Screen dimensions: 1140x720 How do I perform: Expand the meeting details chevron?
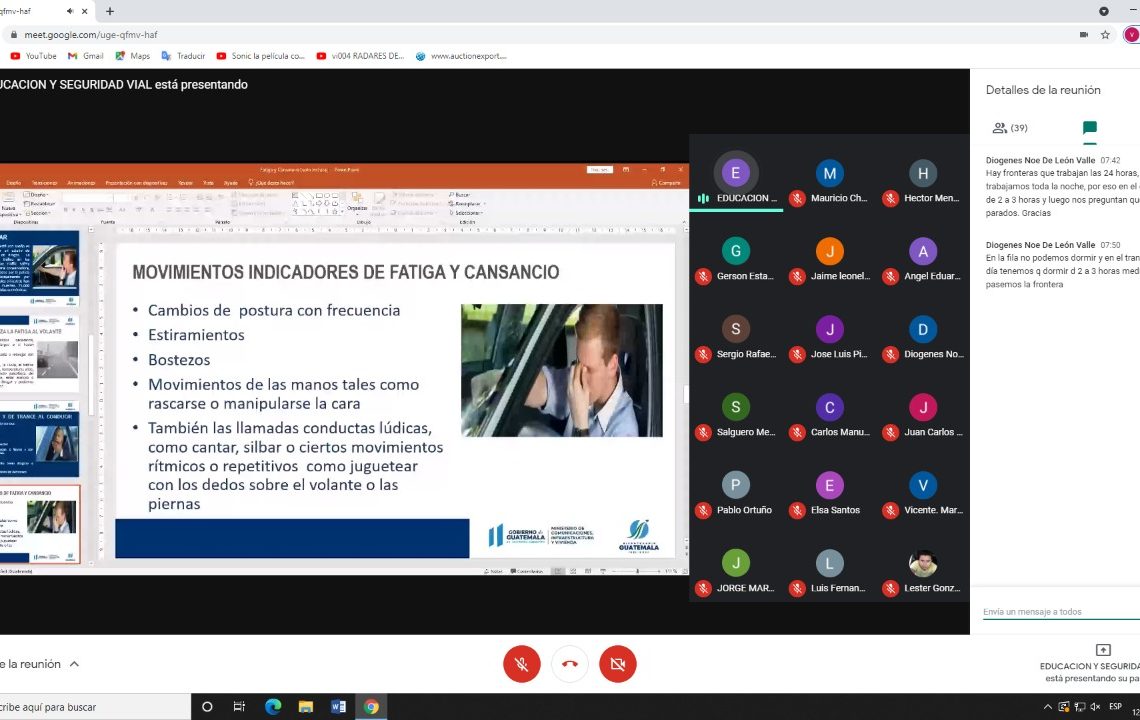coord(74,664)
